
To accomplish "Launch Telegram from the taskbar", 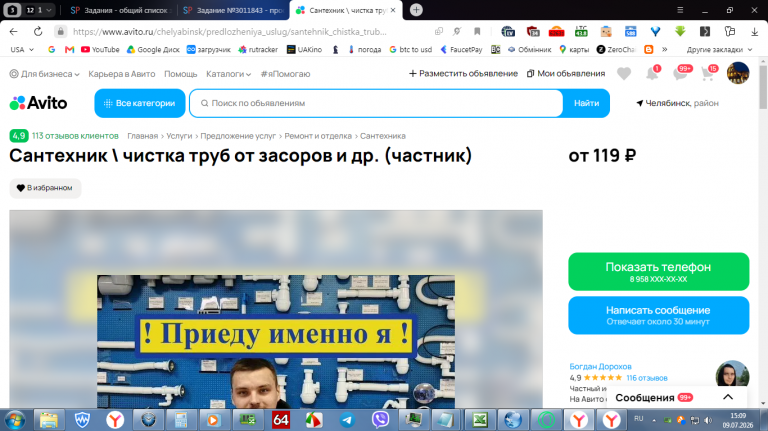I will (347, 420).
